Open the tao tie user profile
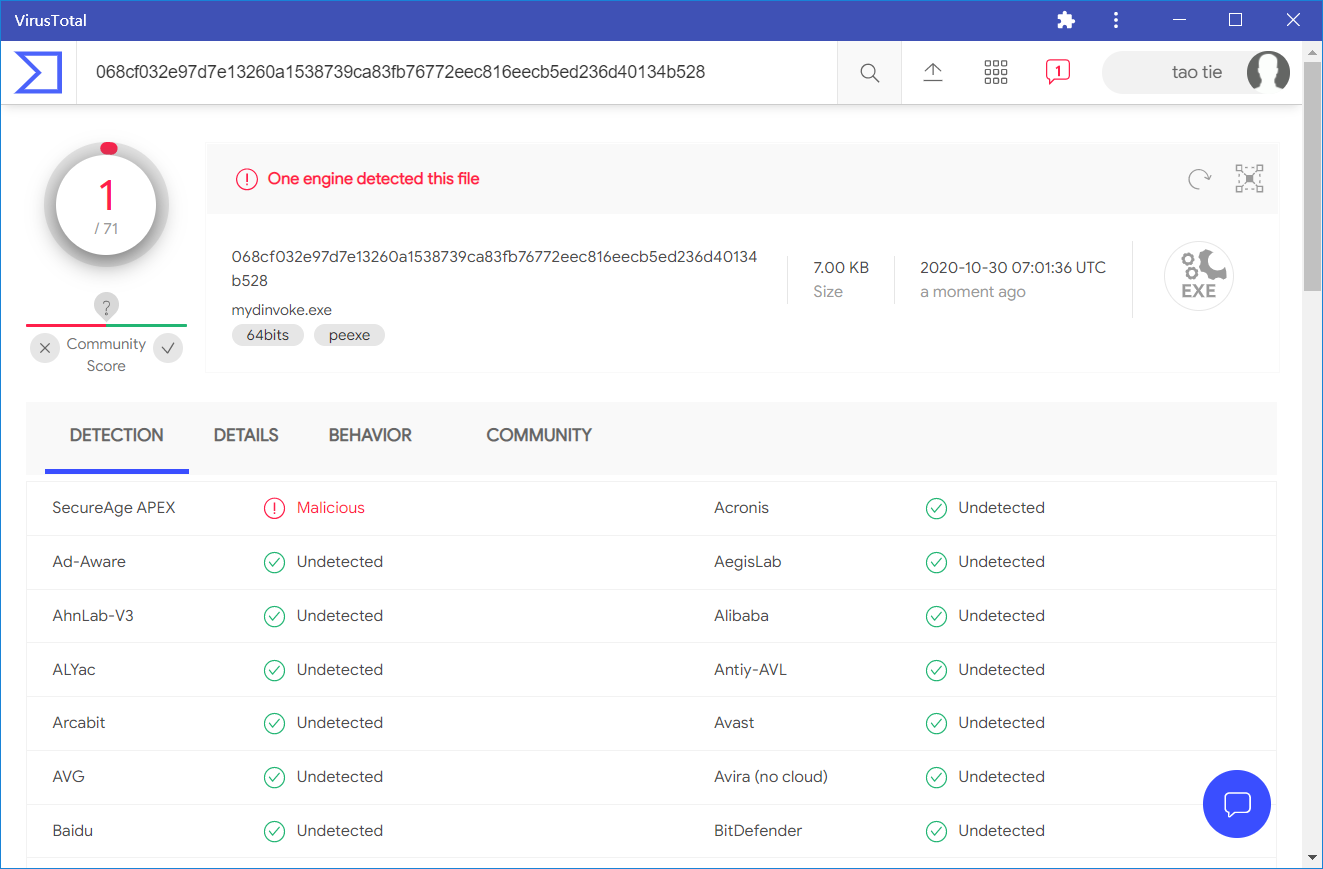This screenshot has width=1323, height=869. point(1196,72)
